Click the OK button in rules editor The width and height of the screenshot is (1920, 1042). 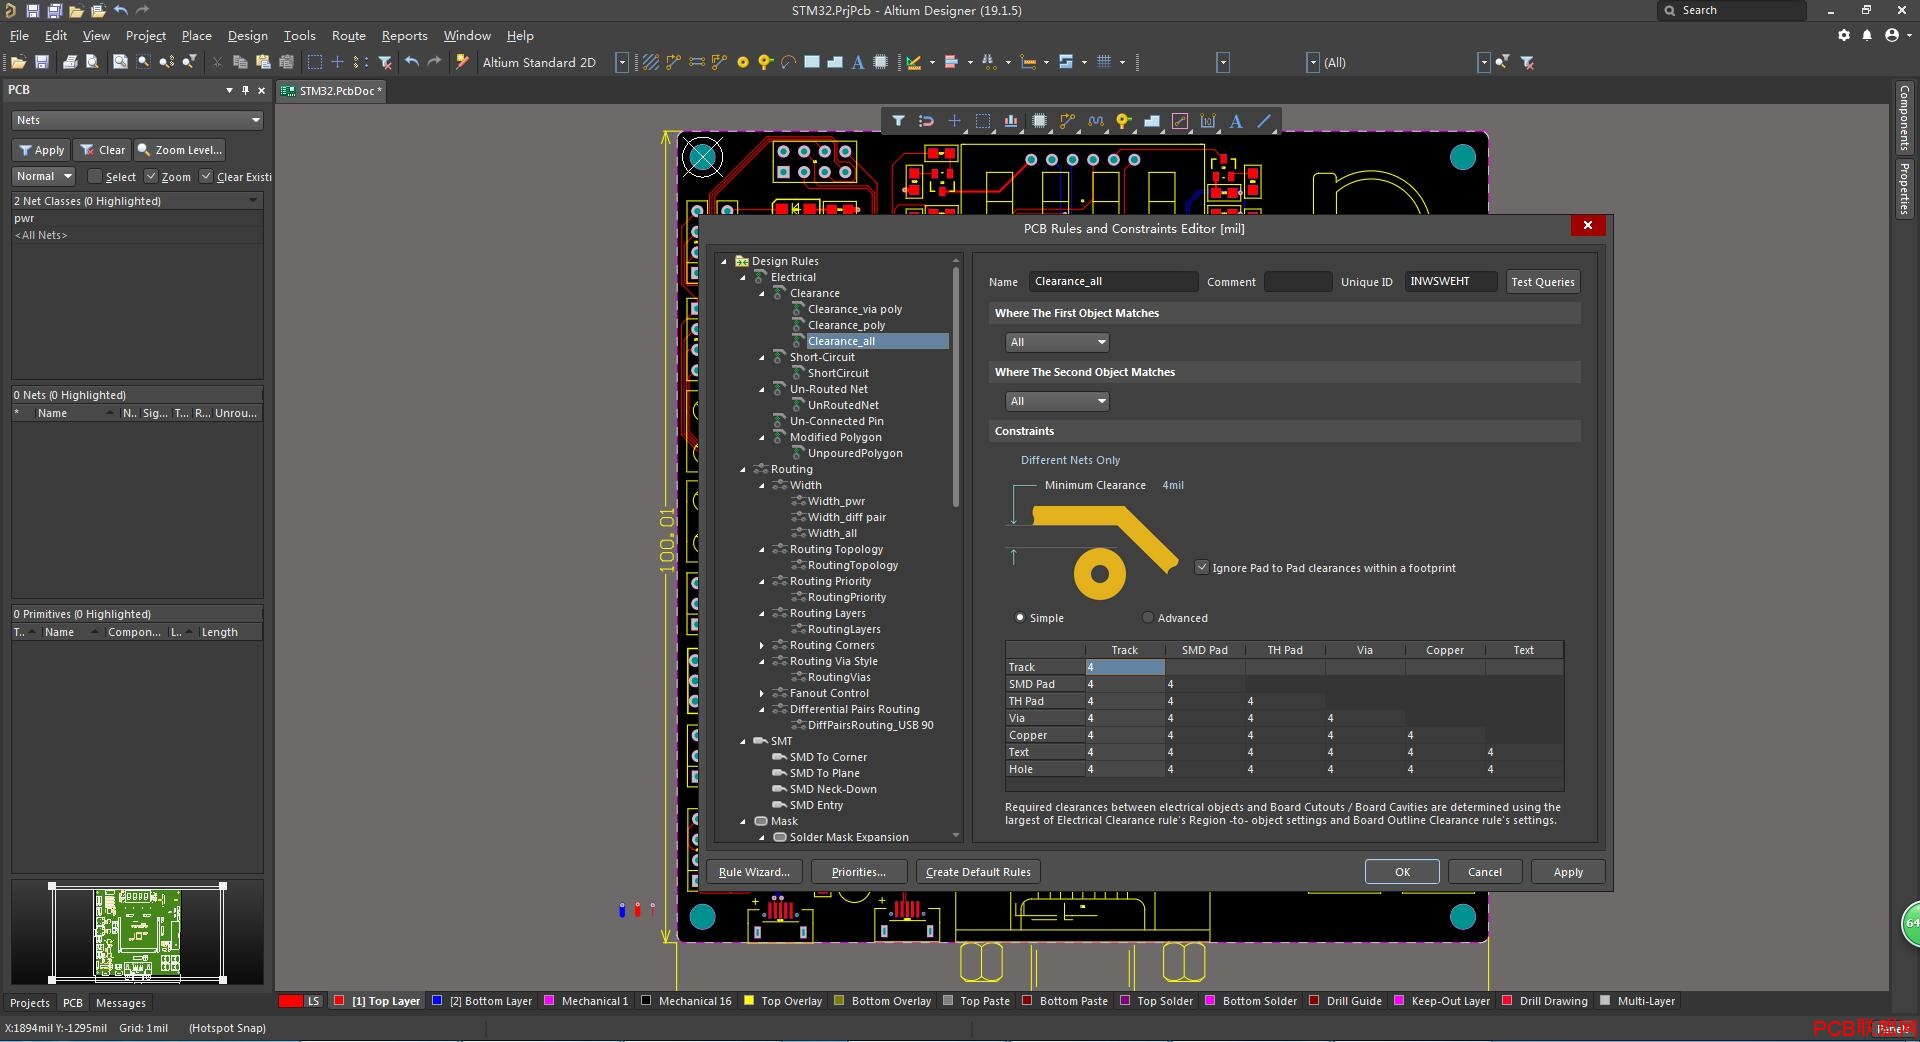click(1402, 872)
